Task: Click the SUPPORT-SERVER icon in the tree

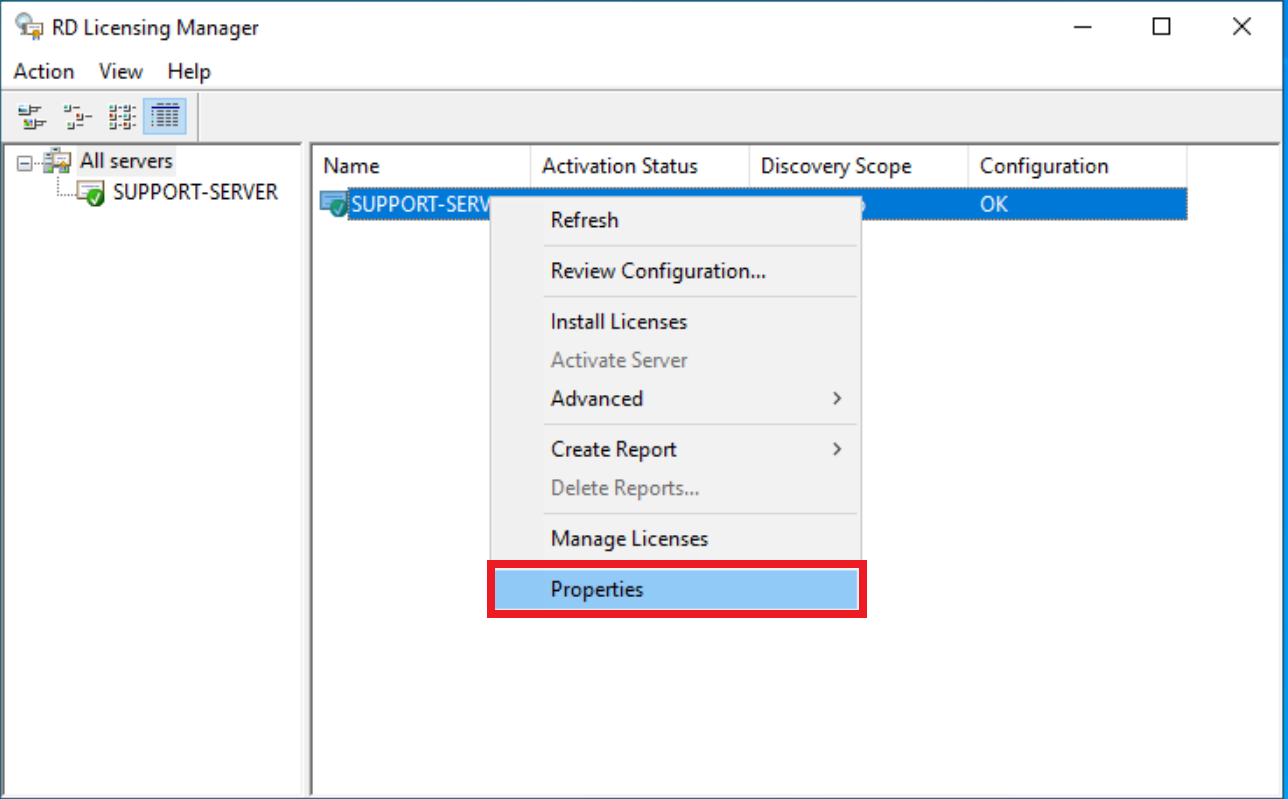Action: [x=92, y=193]
